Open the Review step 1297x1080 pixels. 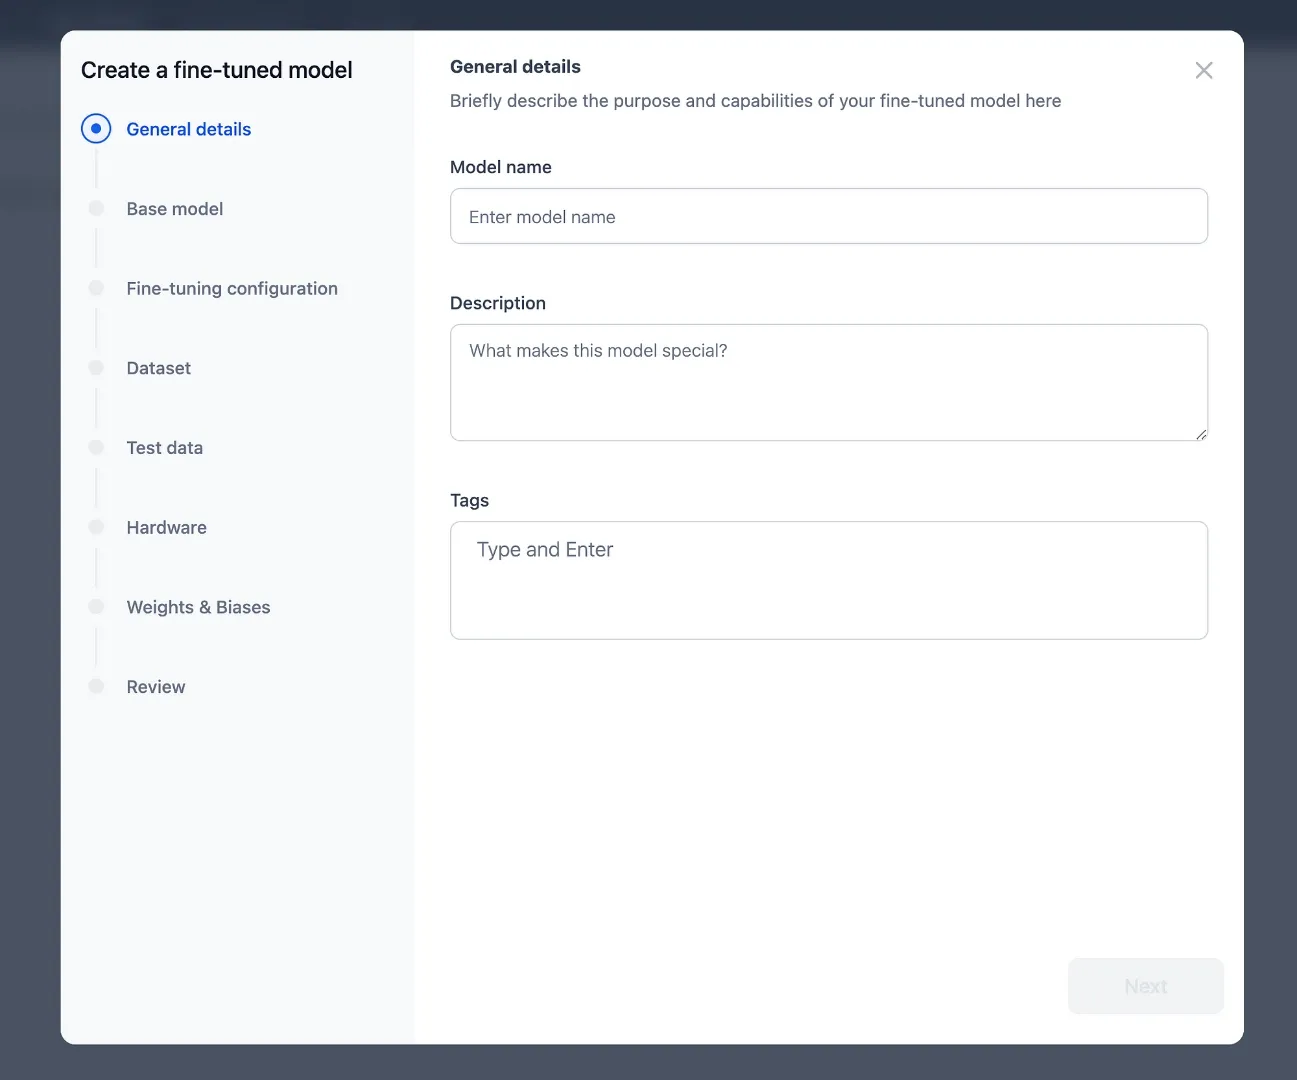[155, 687]
